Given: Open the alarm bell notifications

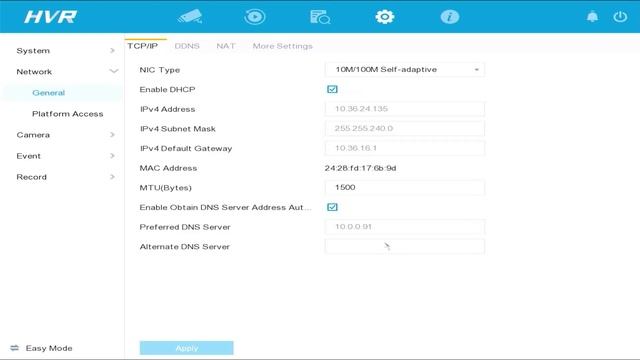Looking at the screenshot, I should tap(592, 17).
